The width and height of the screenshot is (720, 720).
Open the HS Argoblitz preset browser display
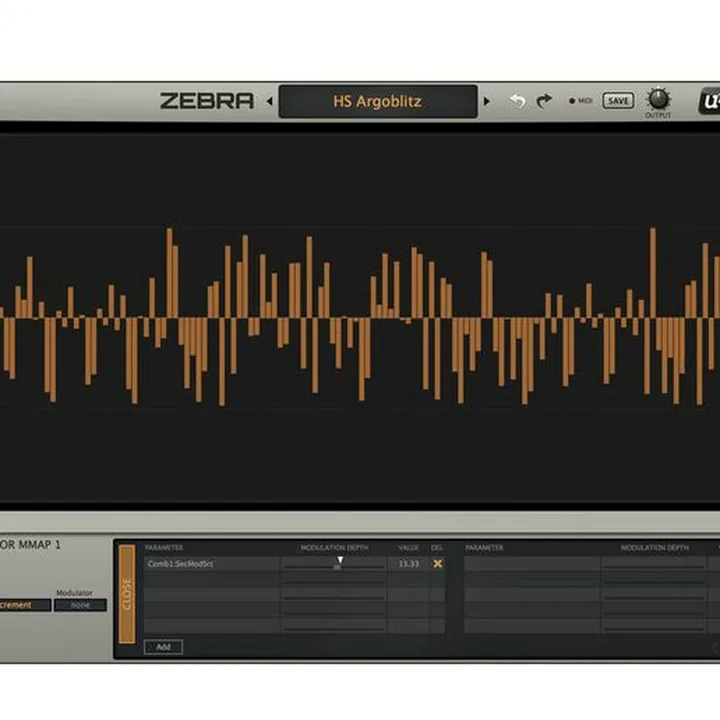pyautogui.click(x=378, y=101)
